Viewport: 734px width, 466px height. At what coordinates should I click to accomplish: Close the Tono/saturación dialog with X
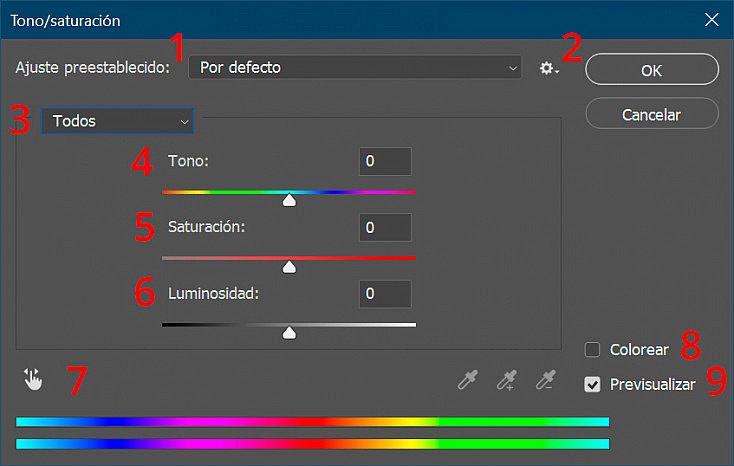[712, 20]
